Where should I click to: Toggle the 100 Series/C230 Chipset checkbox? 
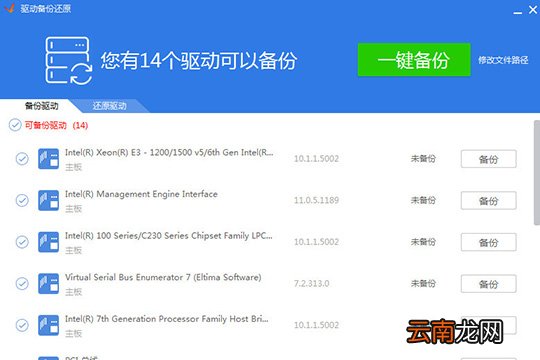[x=22, y=242]
